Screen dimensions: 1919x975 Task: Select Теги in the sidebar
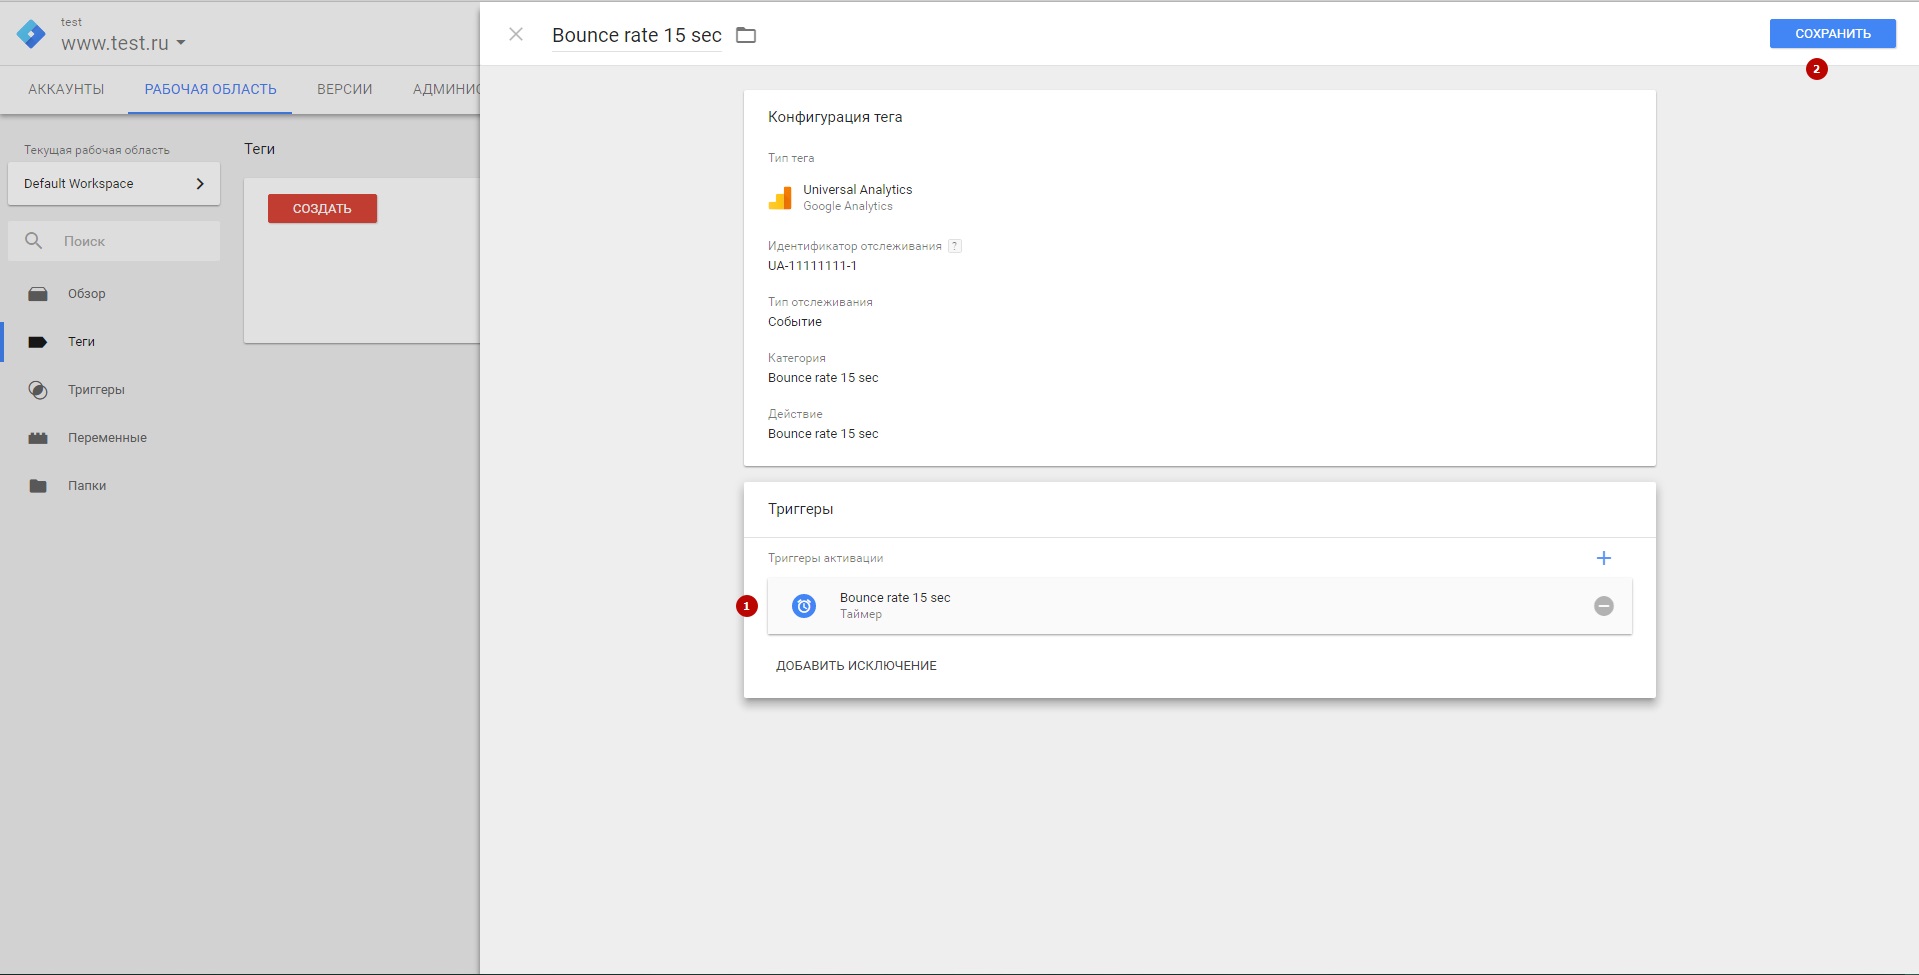pyautogui.click(x=81, y=342)
